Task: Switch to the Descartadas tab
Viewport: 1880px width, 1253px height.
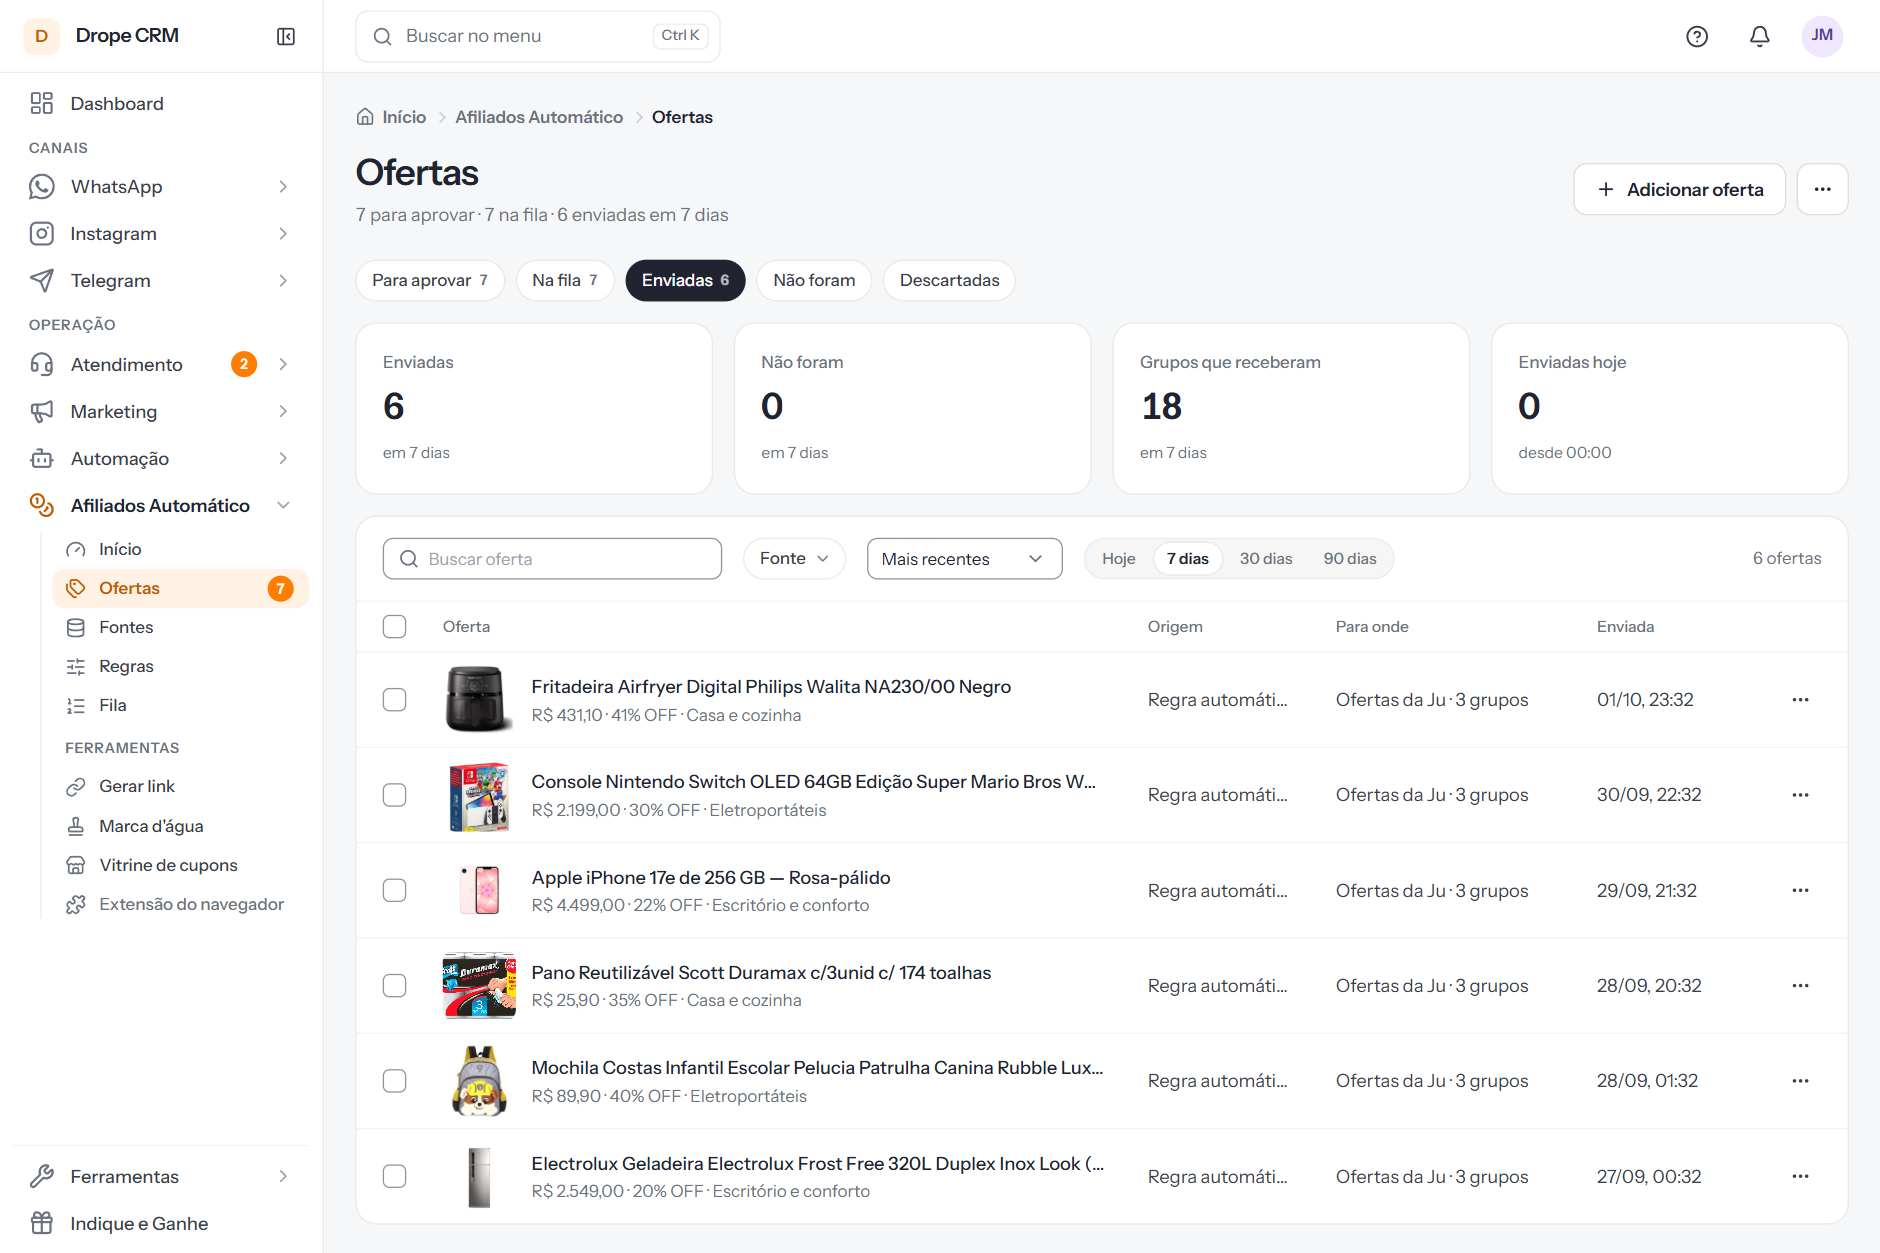Action: [949, 280]
